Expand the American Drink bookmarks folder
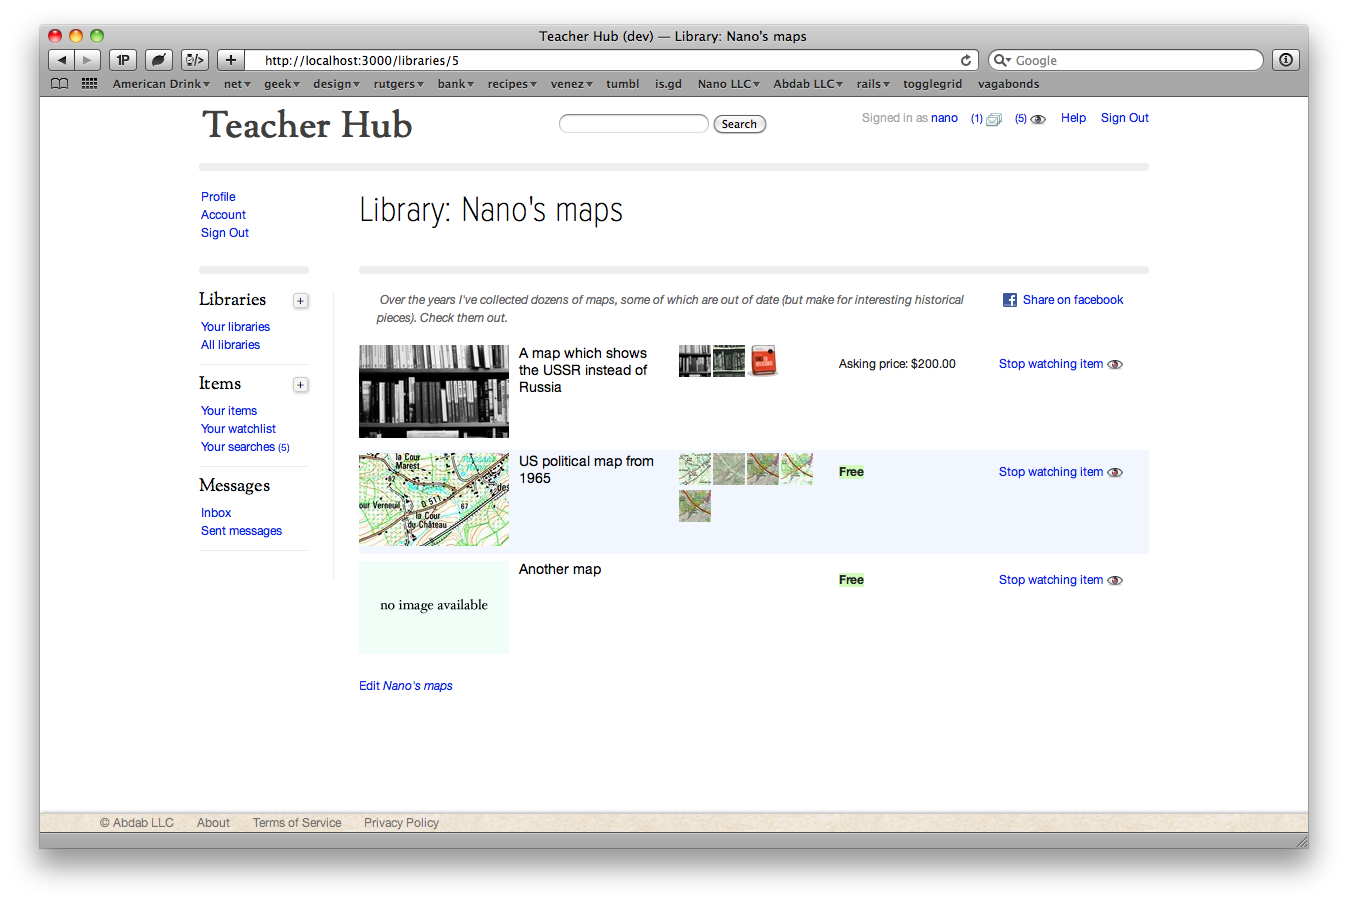The height and width of the screenshot is (900, 1348). pos(161,84)
